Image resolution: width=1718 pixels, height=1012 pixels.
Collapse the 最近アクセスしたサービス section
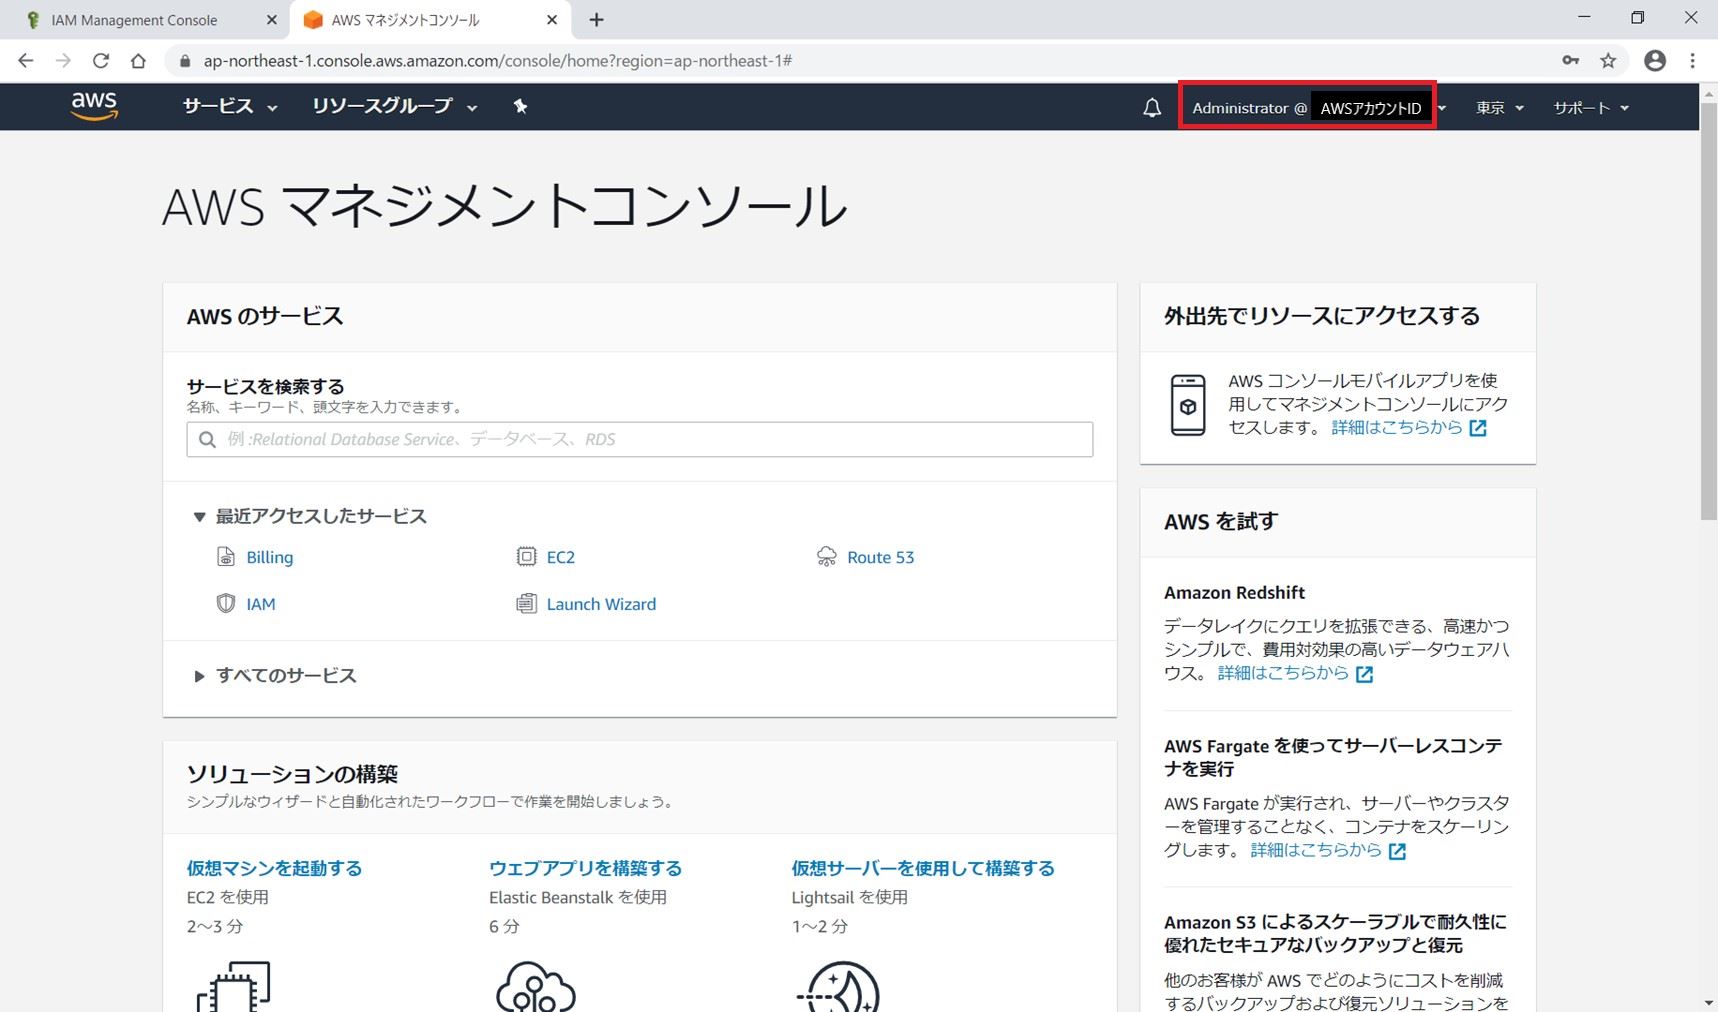[310, 516]
